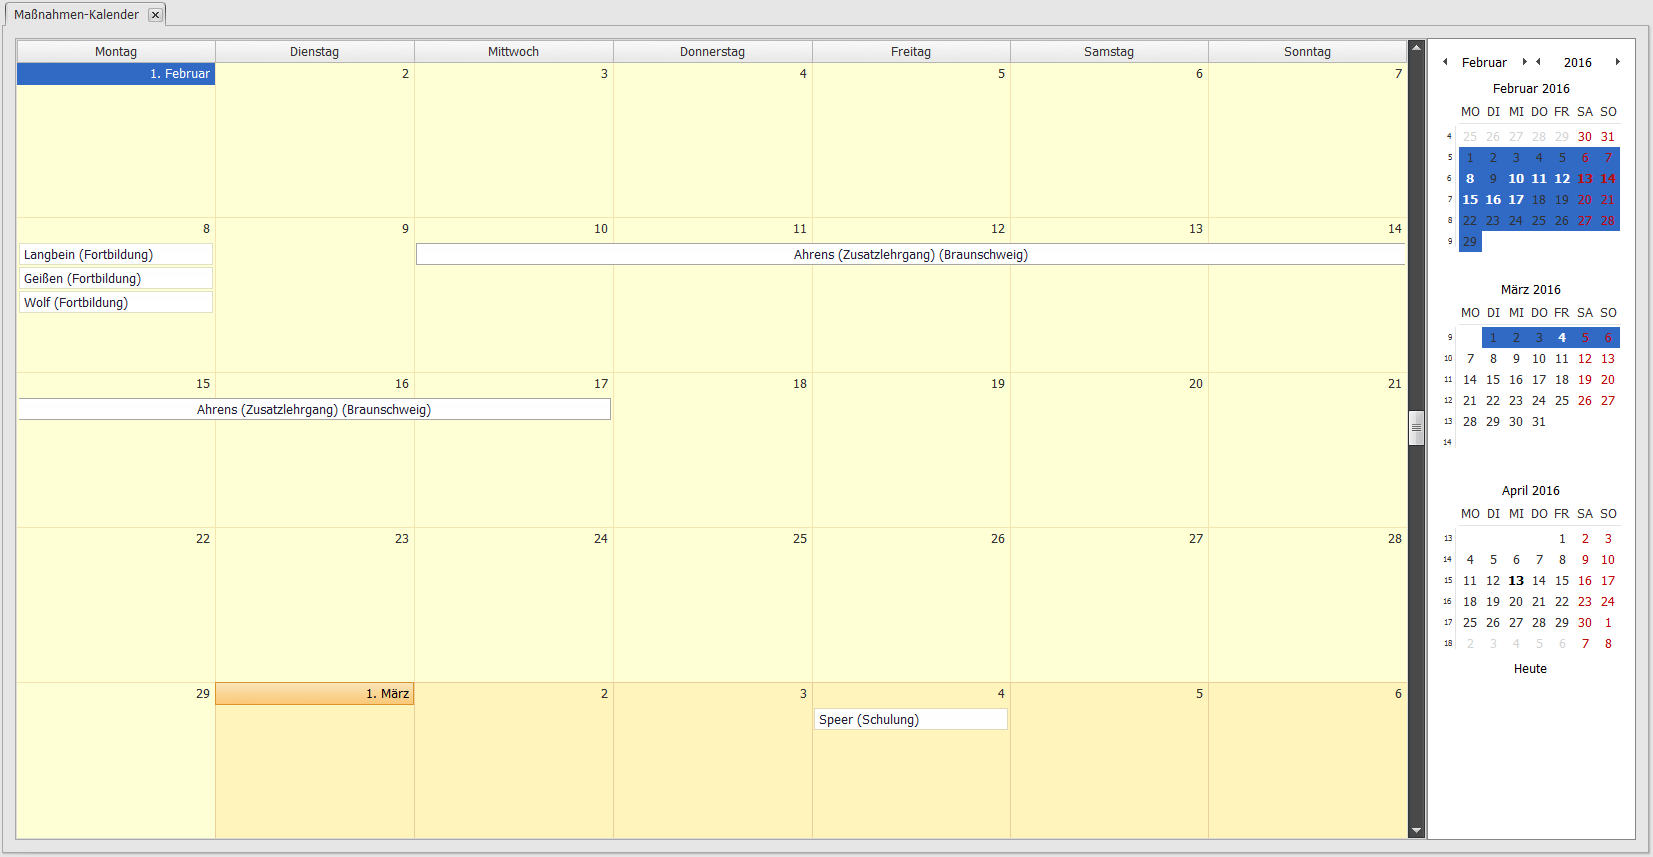
Task: Go to the previous month using the arrow left of Februar
Action: click(1445, 62)
